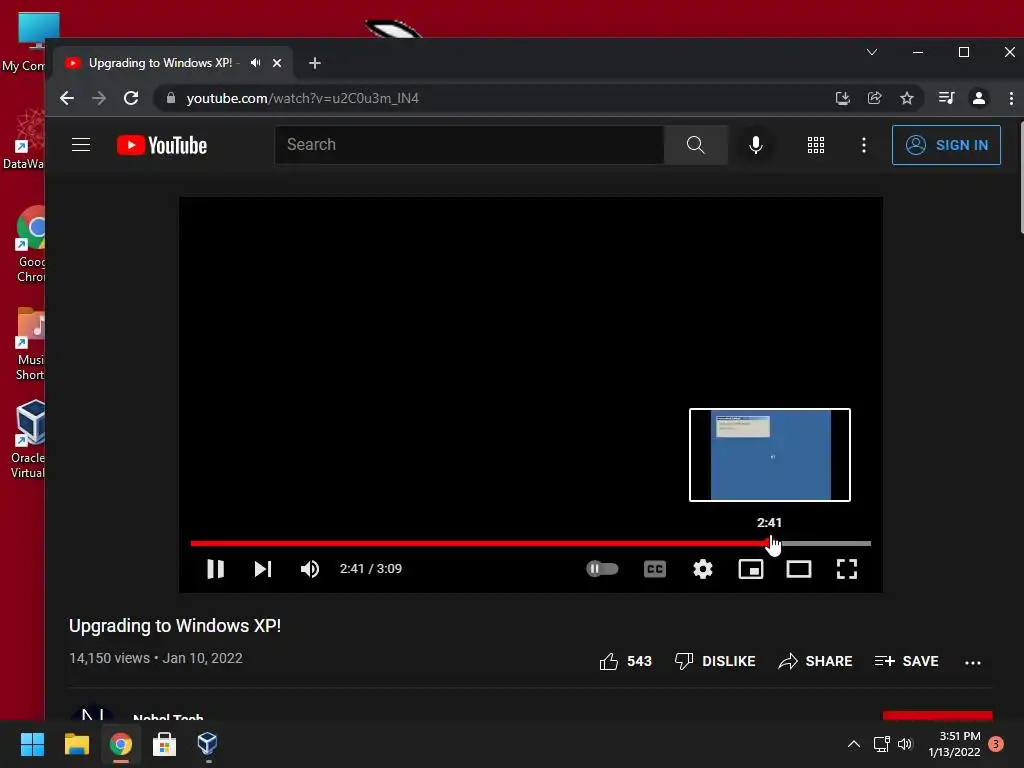The image size is (1024, 768).
Task: Open system volume tray icon
Action: [904, 744]
